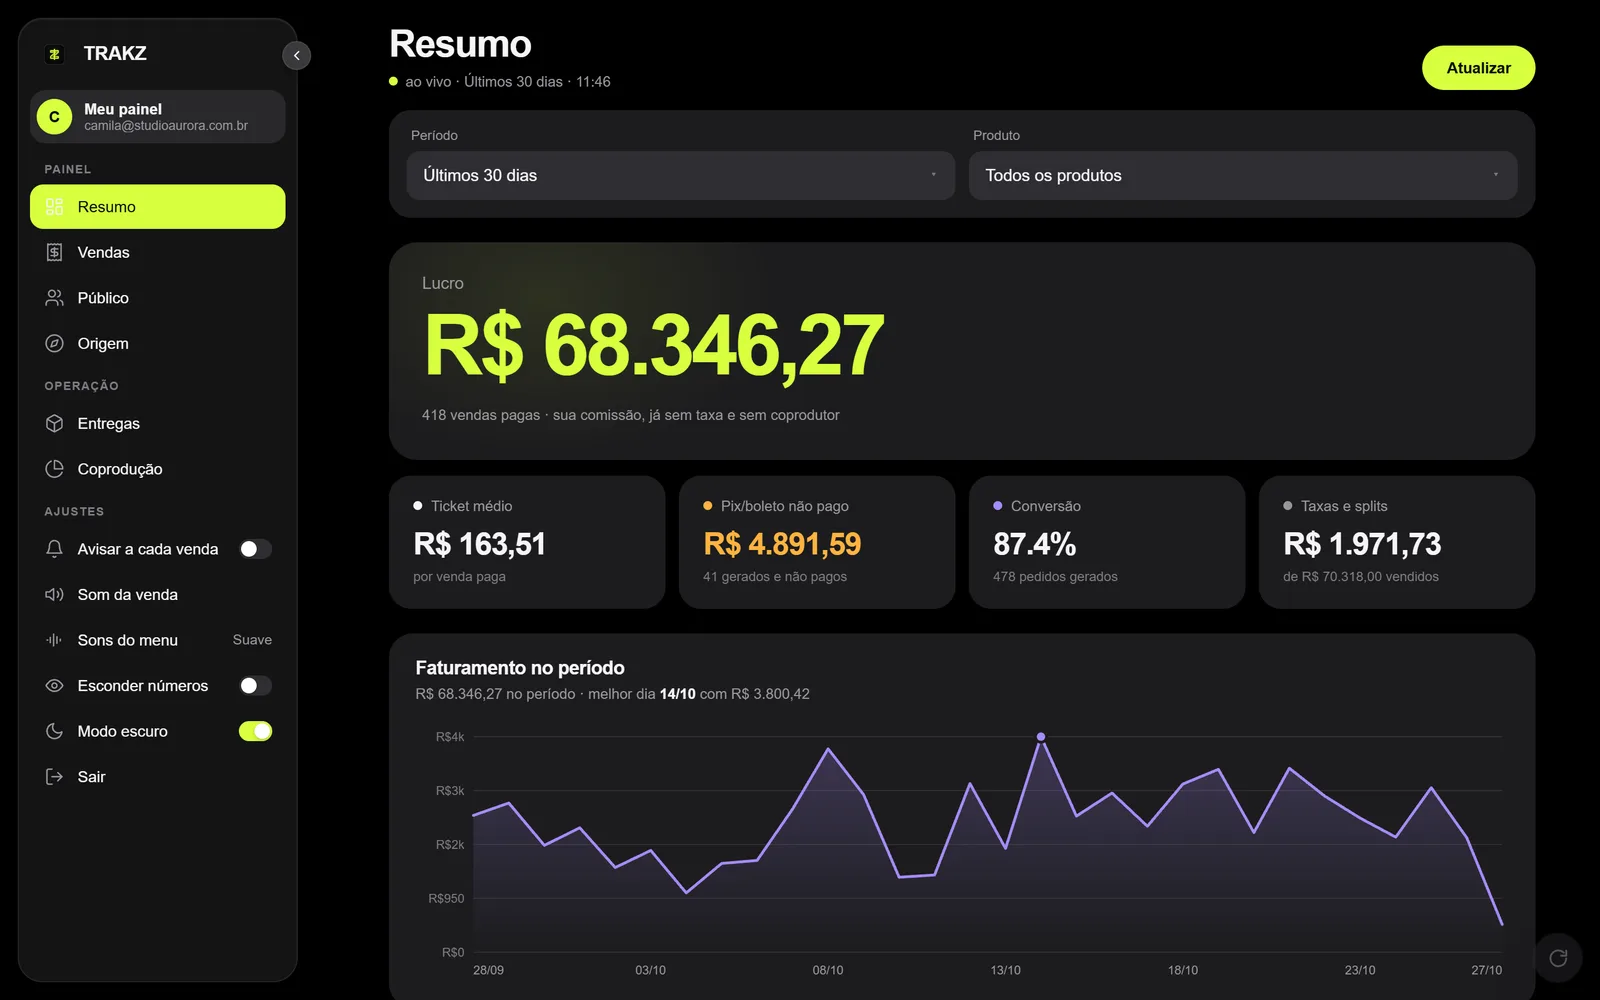The width and height of the screenshot is (1600, 1000).
Task: Open Entregas via its box icon
Action: pyautogui.click(x=55, y=424)
